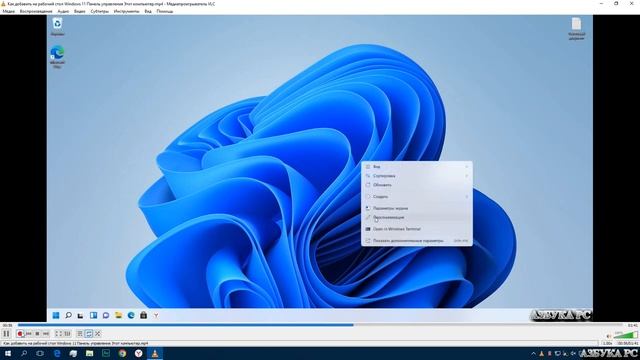
Task: Click total time label 01:41
Action: (x=633, y=325)
